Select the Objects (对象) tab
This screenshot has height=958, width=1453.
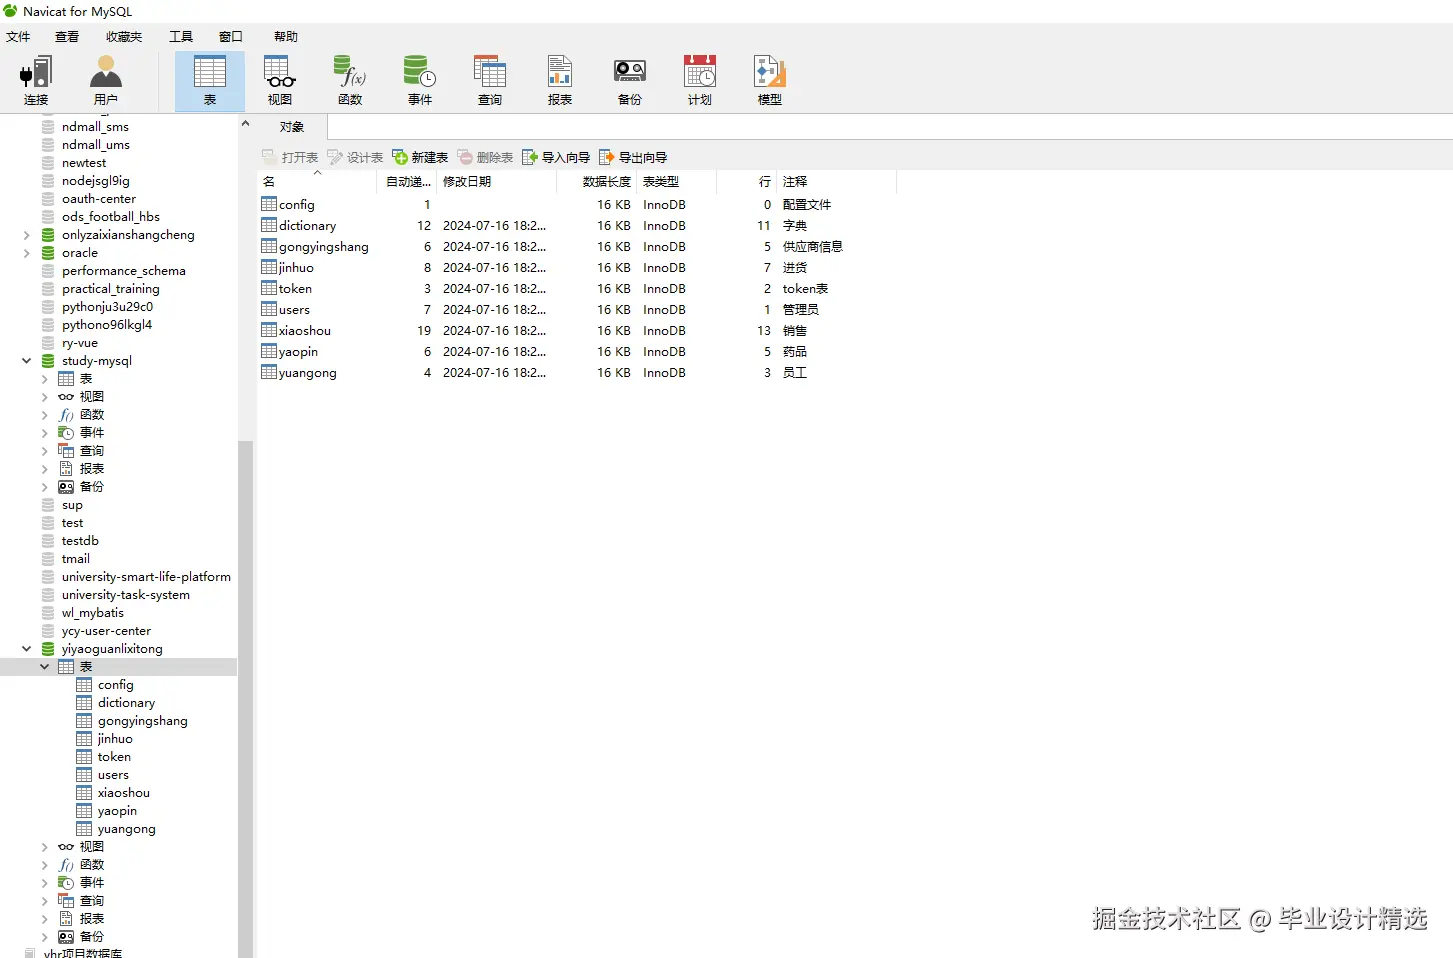(292, 127)
